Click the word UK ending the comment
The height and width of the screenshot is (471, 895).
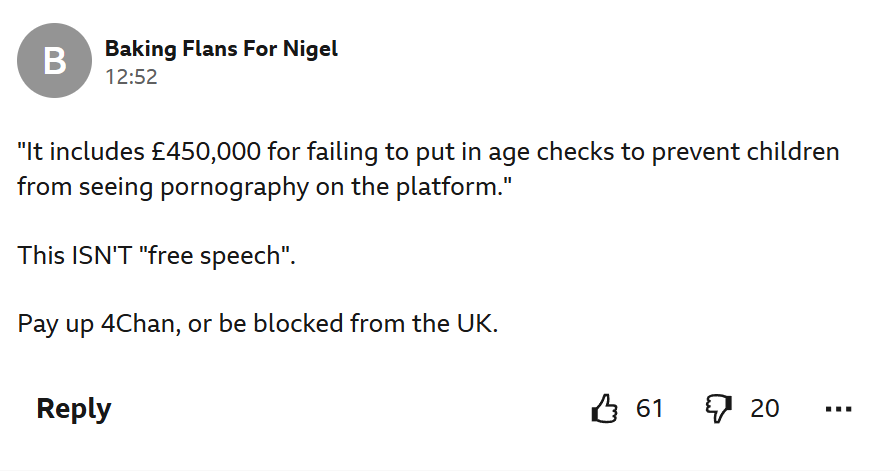[x=474, y=324]
